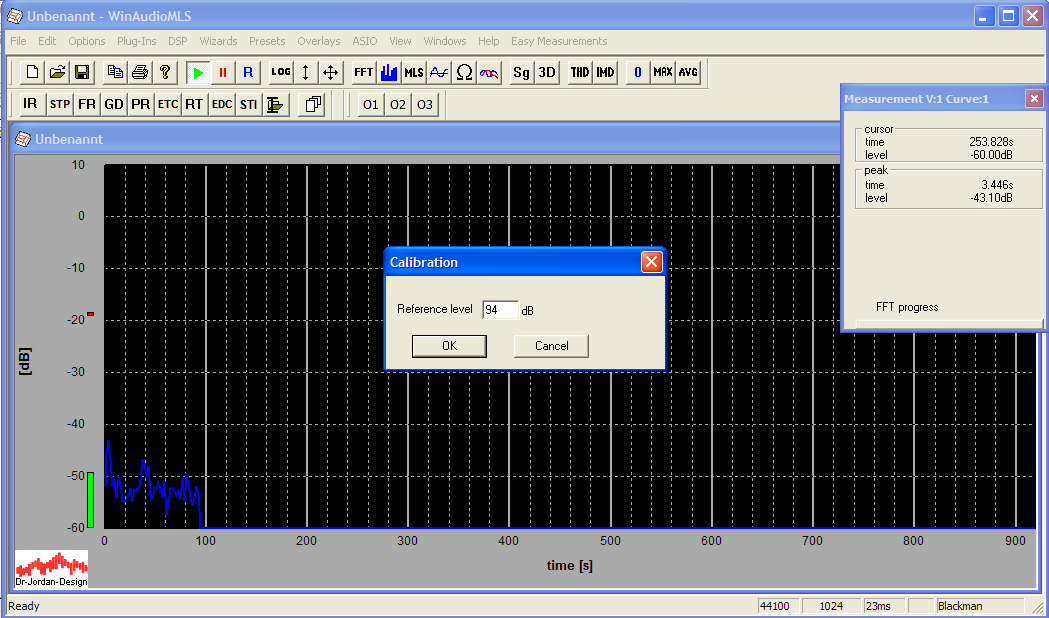Click the green input level meter bar
The image size is (1049, 618).
click(90, 499)
